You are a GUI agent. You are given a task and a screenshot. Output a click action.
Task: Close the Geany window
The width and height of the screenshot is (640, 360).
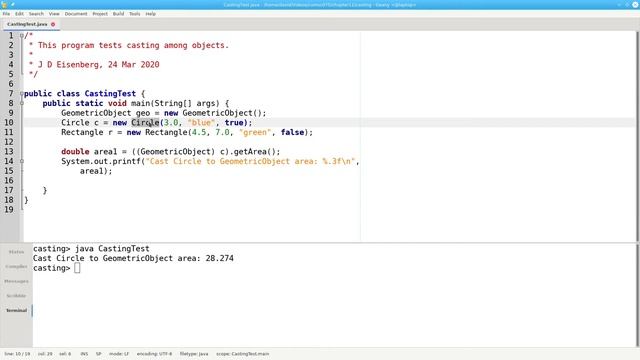(x=635, y=4)
